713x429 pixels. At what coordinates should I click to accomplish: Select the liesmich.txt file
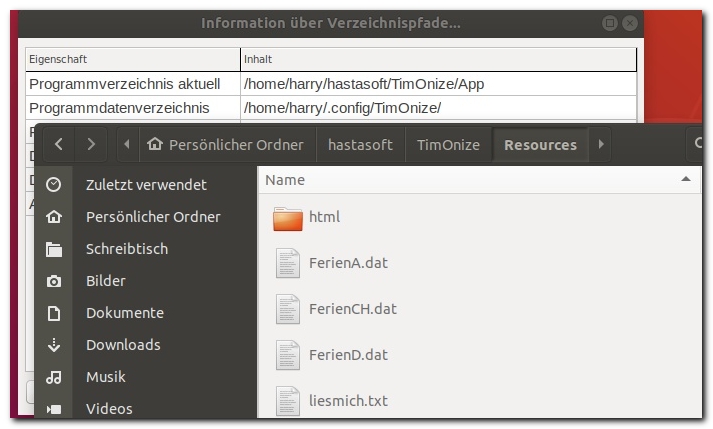point(348,401)
